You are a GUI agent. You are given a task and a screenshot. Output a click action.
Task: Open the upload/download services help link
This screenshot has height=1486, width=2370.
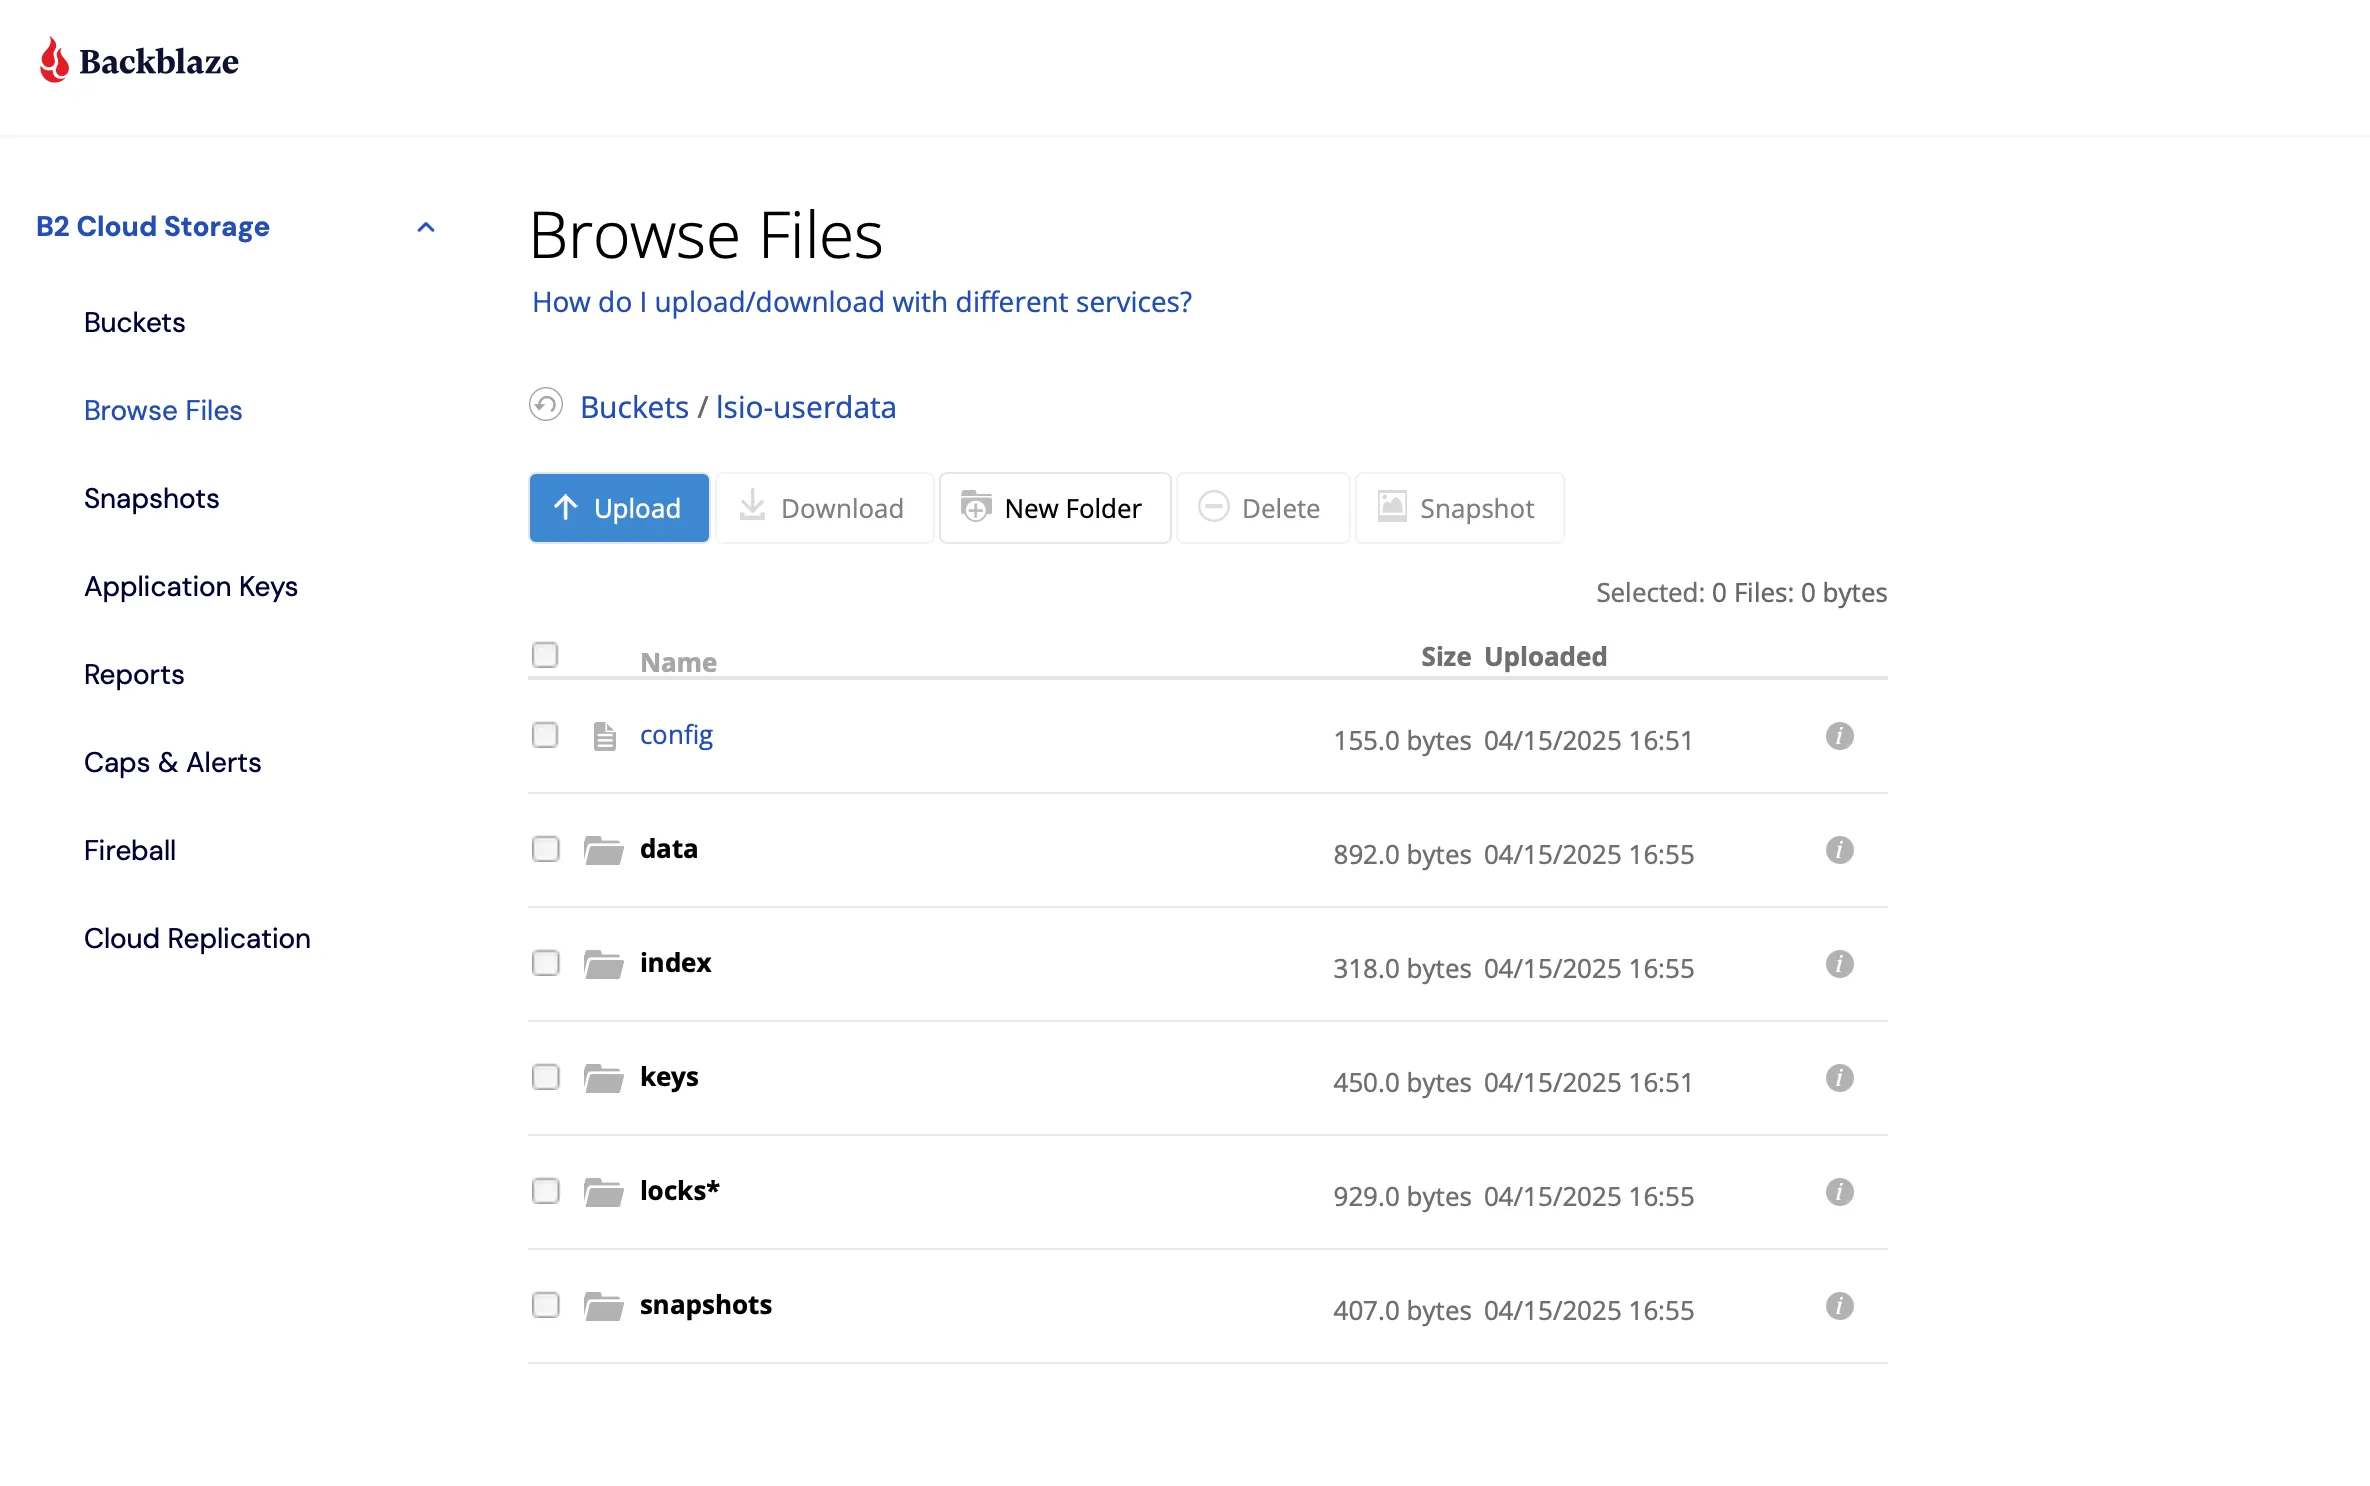[862, 302]
